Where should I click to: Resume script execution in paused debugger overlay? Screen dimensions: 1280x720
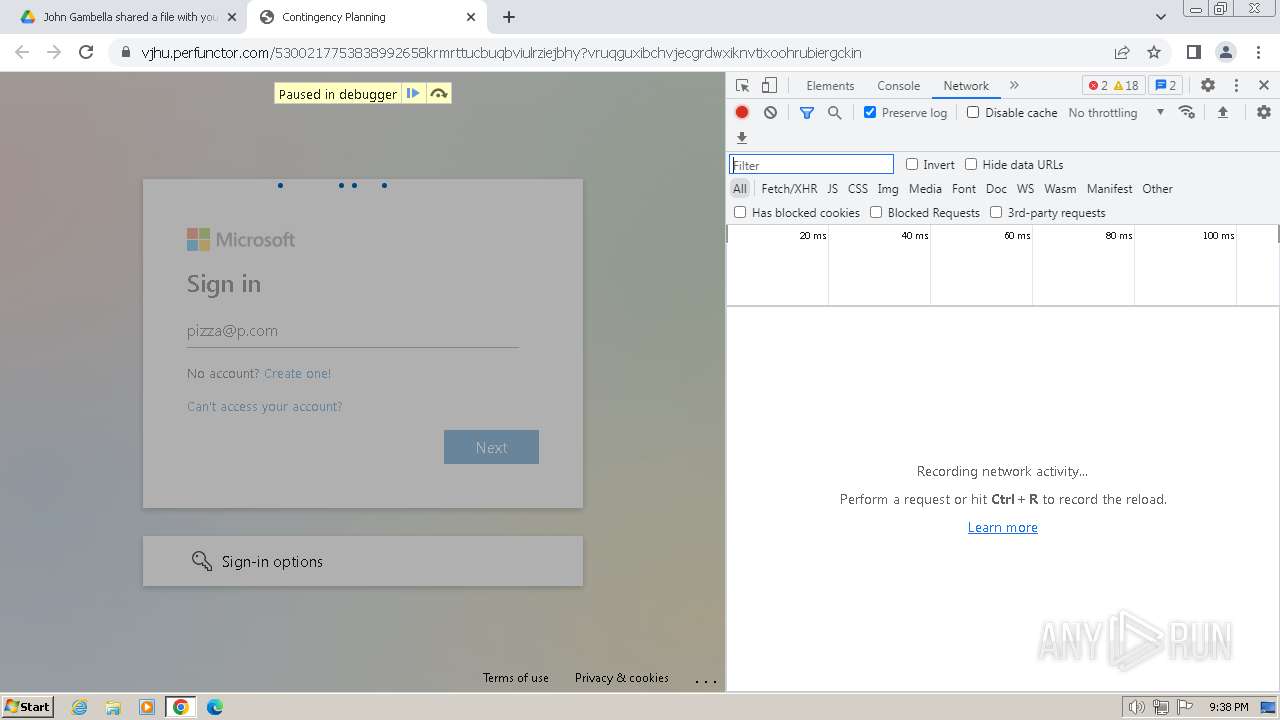click(413, 94)
